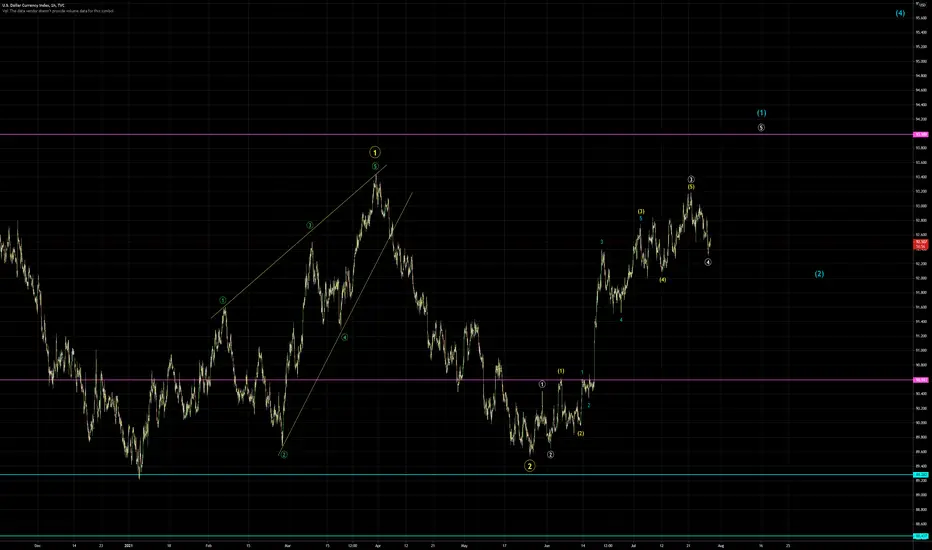Click the white circled 3 wave label
Screen dimensions: 932x550
point(691,179)
